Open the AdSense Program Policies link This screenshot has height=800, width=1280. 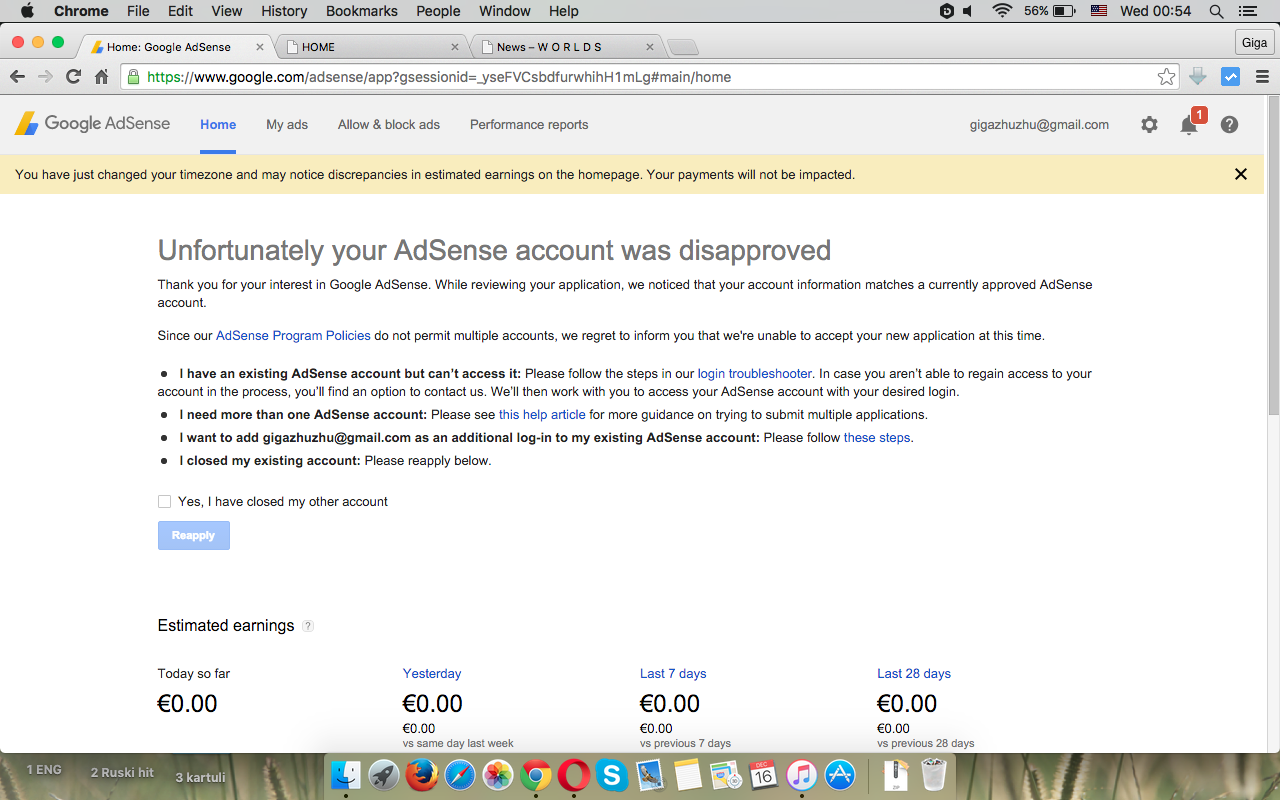293,336
